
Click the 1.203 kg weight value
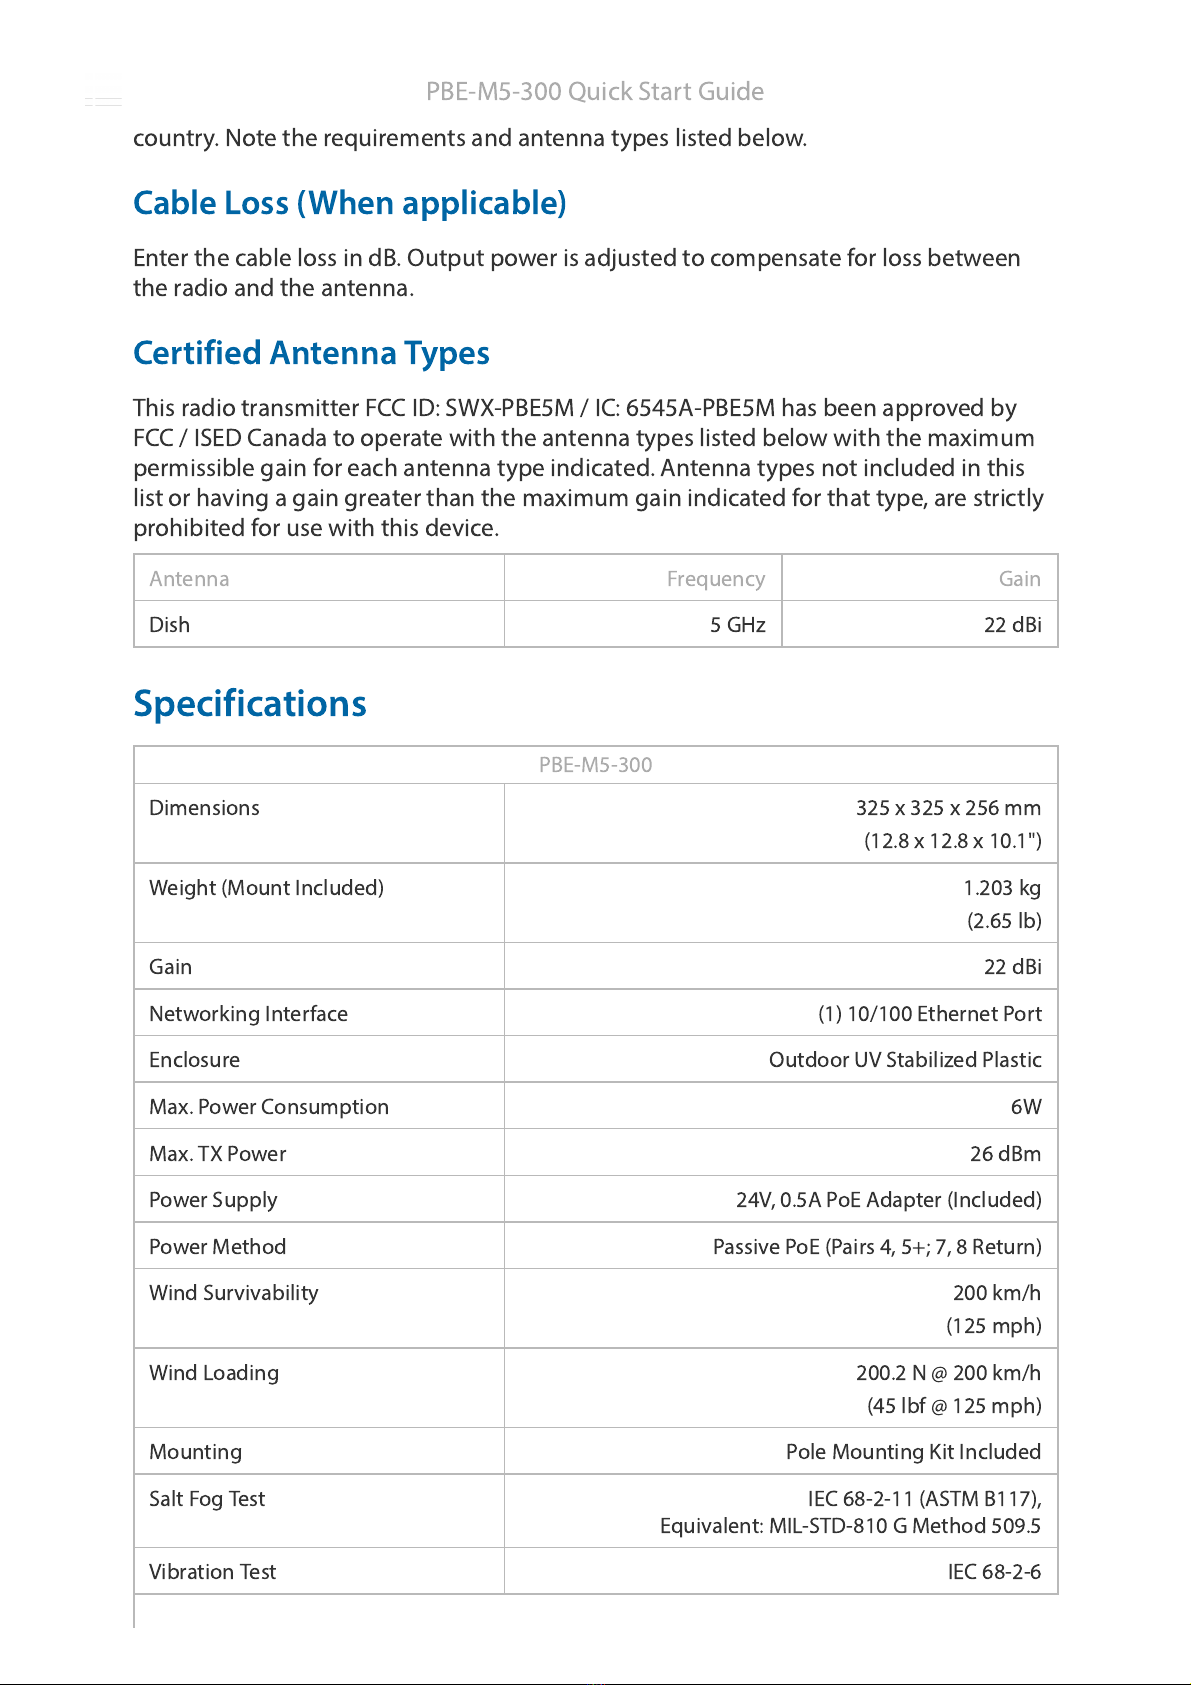1002,888
